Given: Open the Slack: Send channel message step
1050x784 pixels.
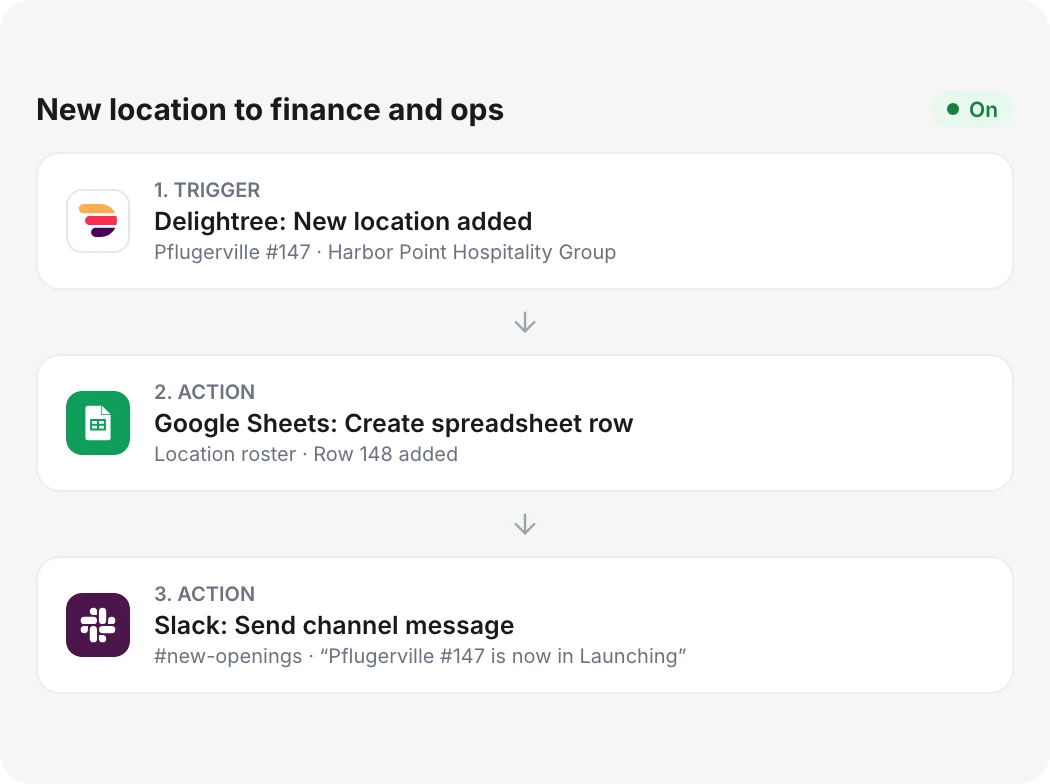Looking at the screenshot, I should [x=525, y=625].
